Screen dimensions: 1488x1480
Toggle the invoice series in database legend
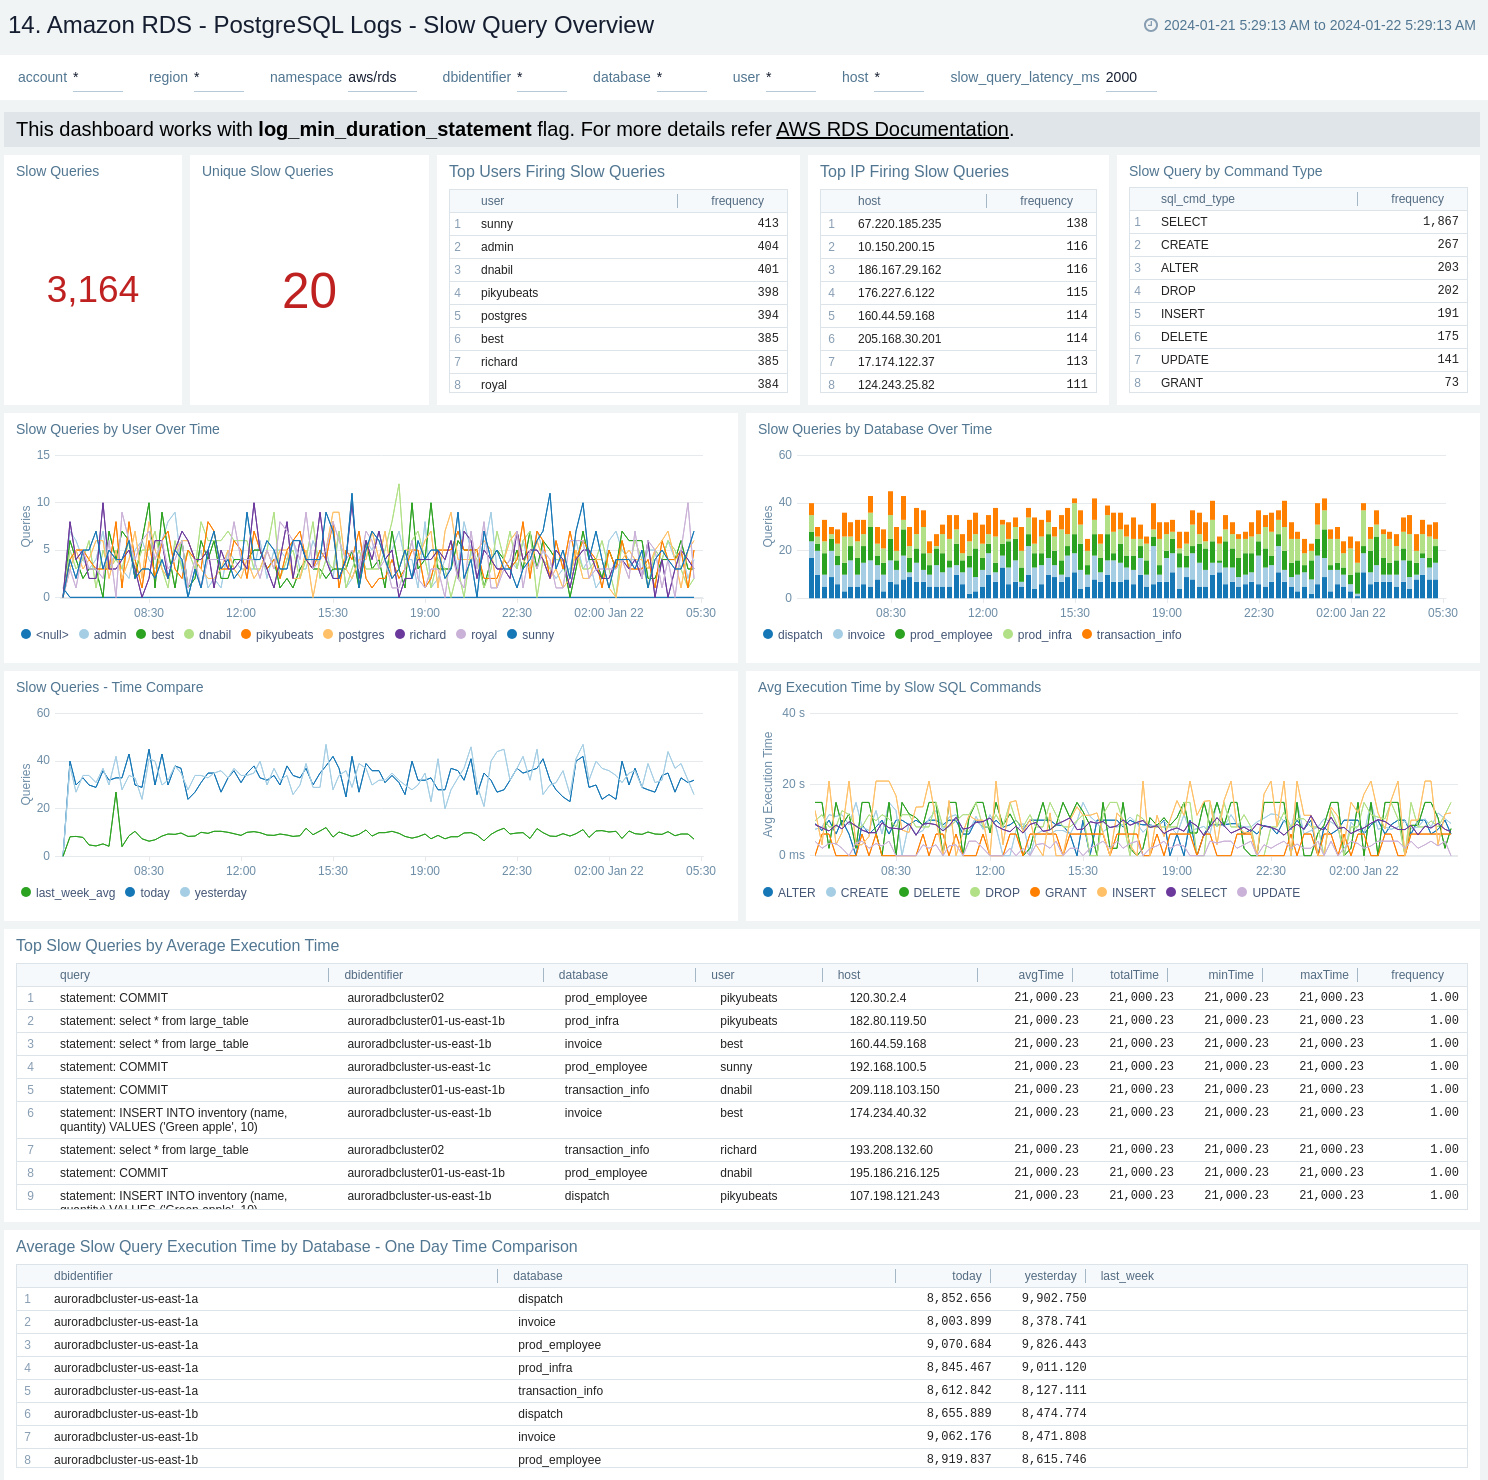tap(861, 634)
